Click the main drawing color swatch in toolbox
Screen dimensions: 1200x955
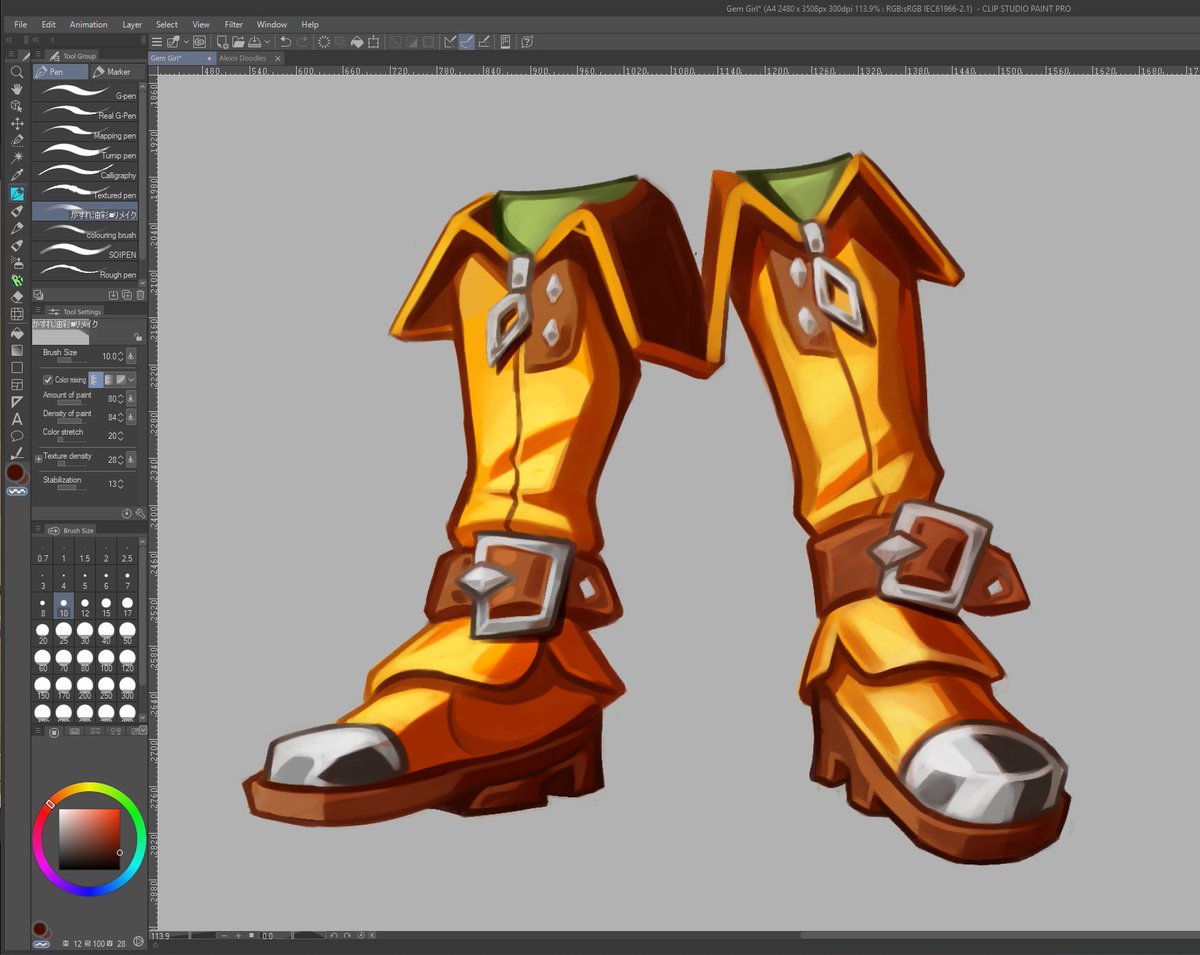point(15,471)
